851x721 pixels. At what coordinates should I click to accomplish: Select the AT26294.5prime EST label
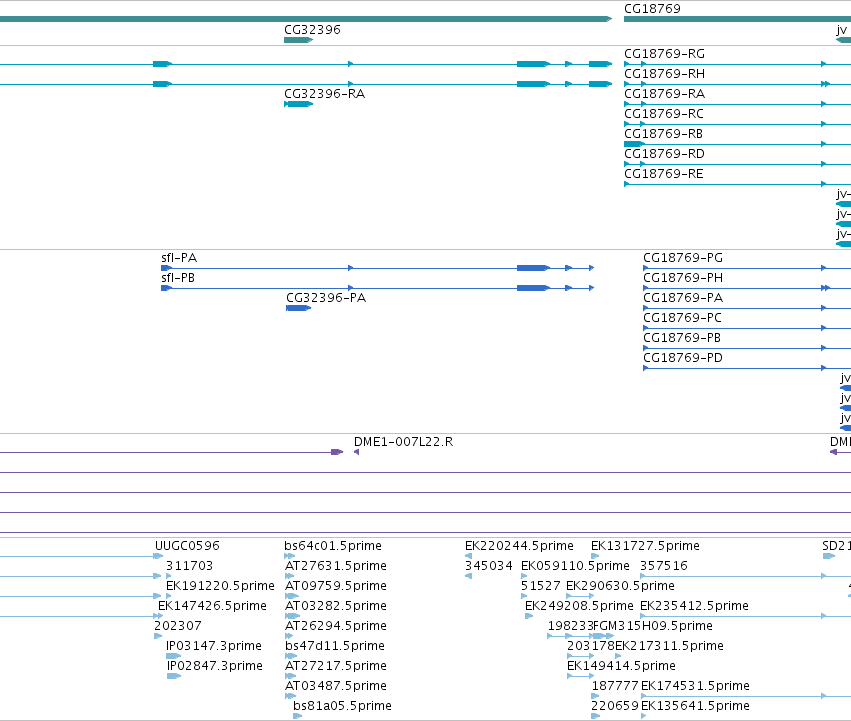point(336,627)
